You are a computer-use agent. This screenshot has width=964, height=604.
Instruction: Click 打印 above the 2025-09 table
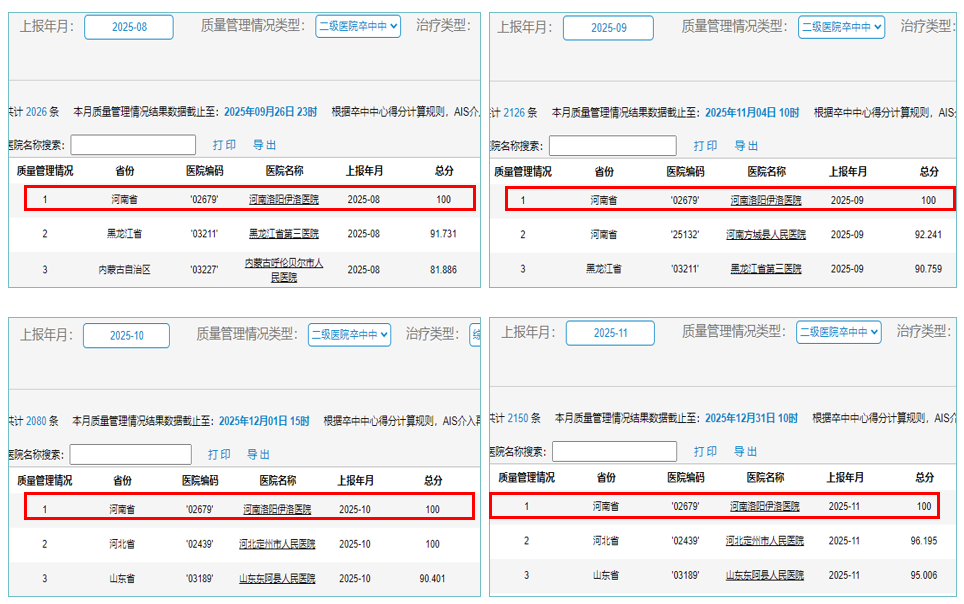tap(706, 146)
